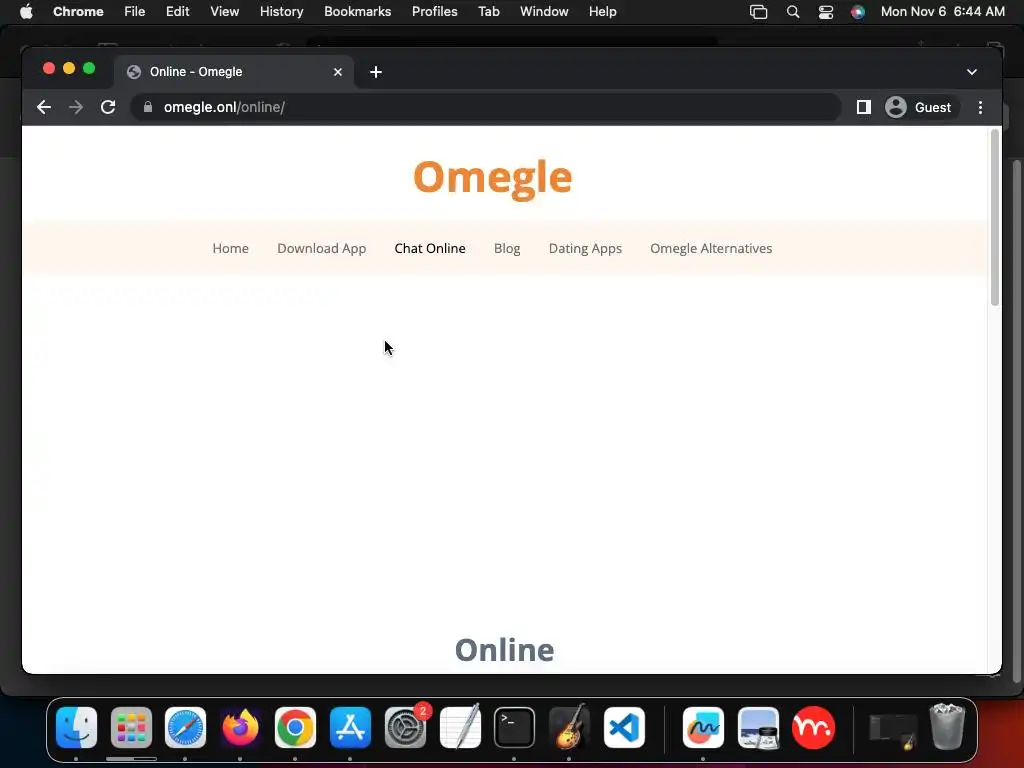Image resolution: width=1024 pixels, height=768 pixels.
Task: Click the lock icon in address bar
Action: click(148, 107)
